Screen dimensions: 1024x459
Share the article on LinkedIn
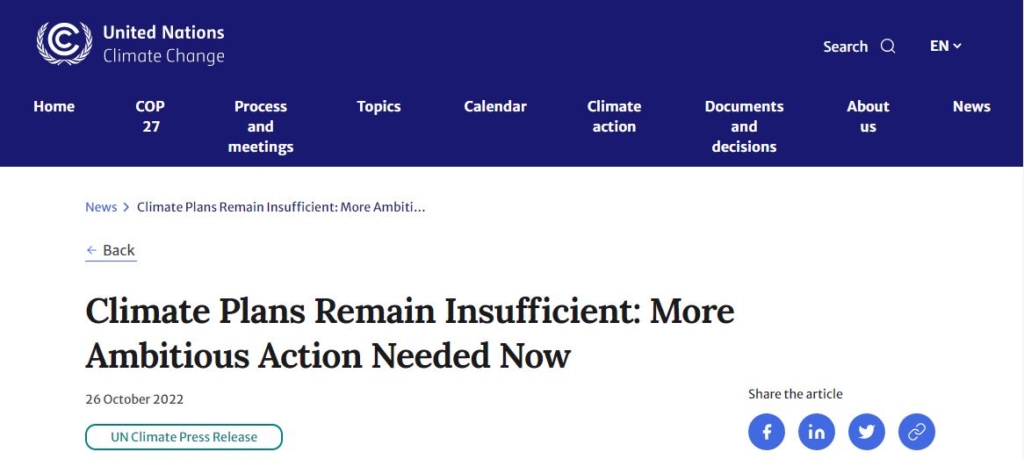click(817, 432)
